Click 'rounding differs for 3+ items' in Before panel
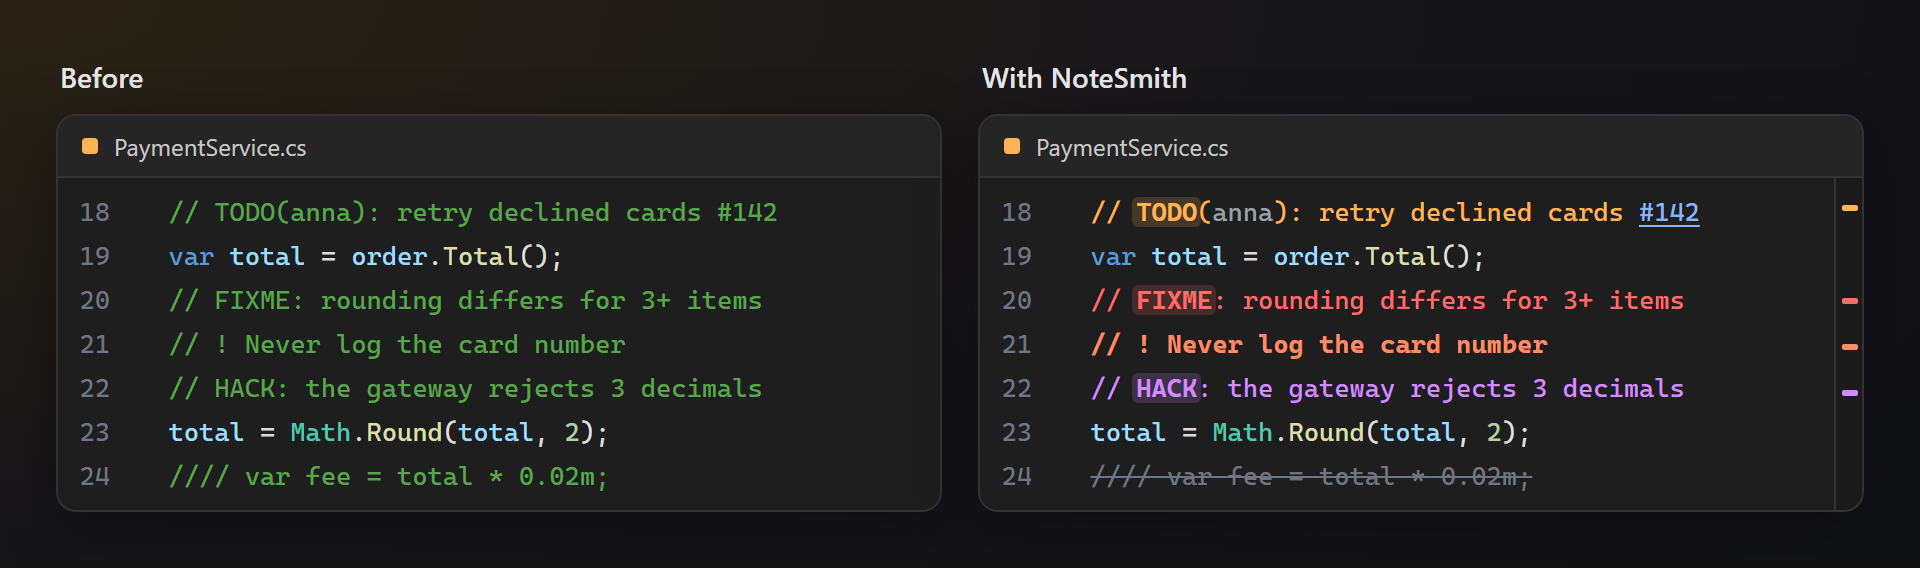Viewport: 1920px width, 568px height. click(541, 301)
